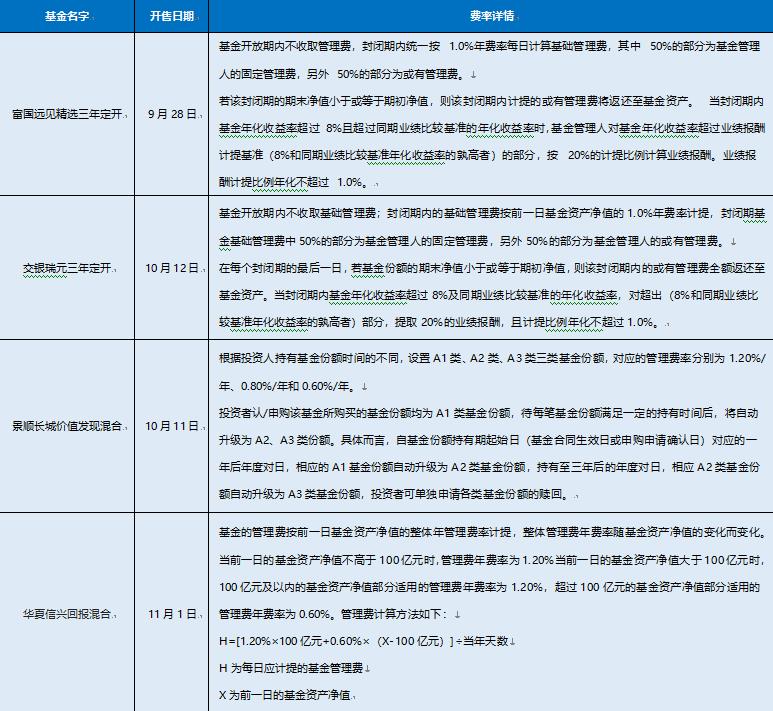This screenshot has height=711, width=773.
Task: Select the 景顺长城价值发现混合 fund name cell
Action: click(66, 426)
